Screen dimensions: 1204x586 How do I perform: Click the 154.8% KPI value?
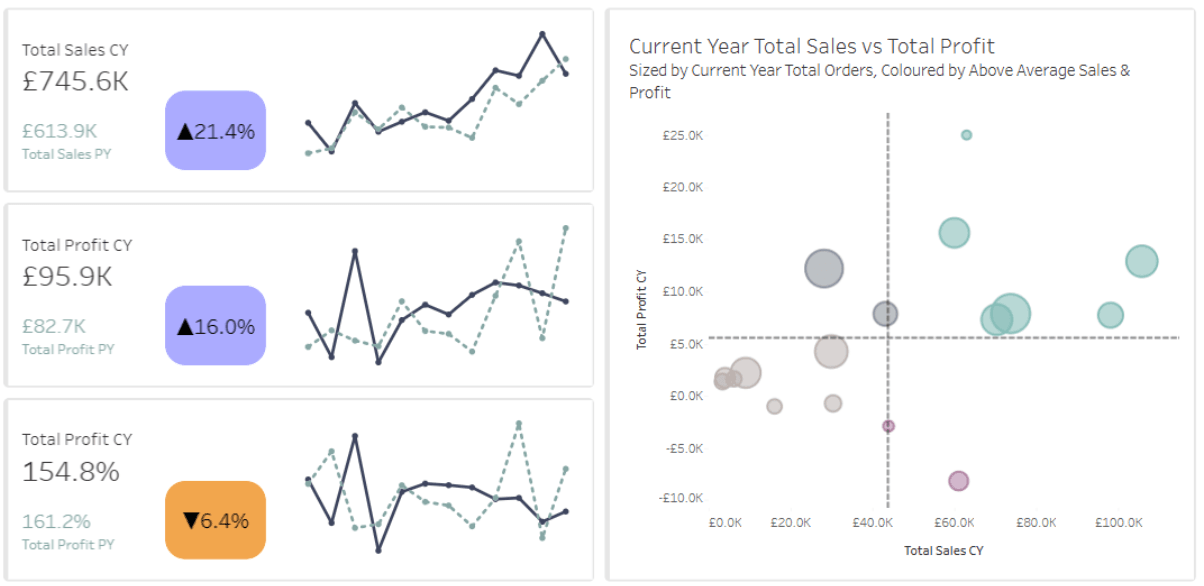tap(71, 471)
